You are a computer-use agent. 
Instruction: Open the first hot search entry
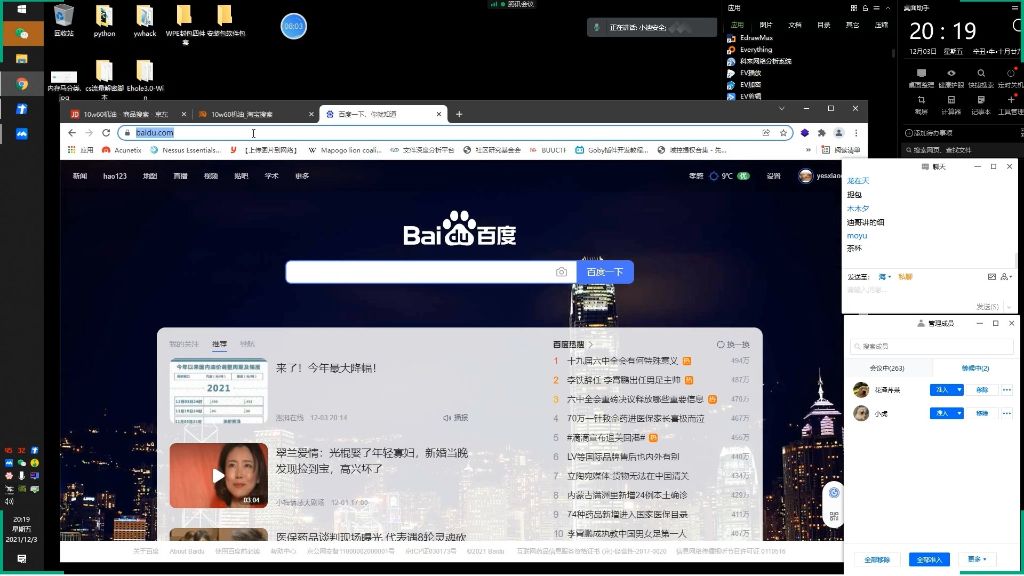(x=623, y=360)
